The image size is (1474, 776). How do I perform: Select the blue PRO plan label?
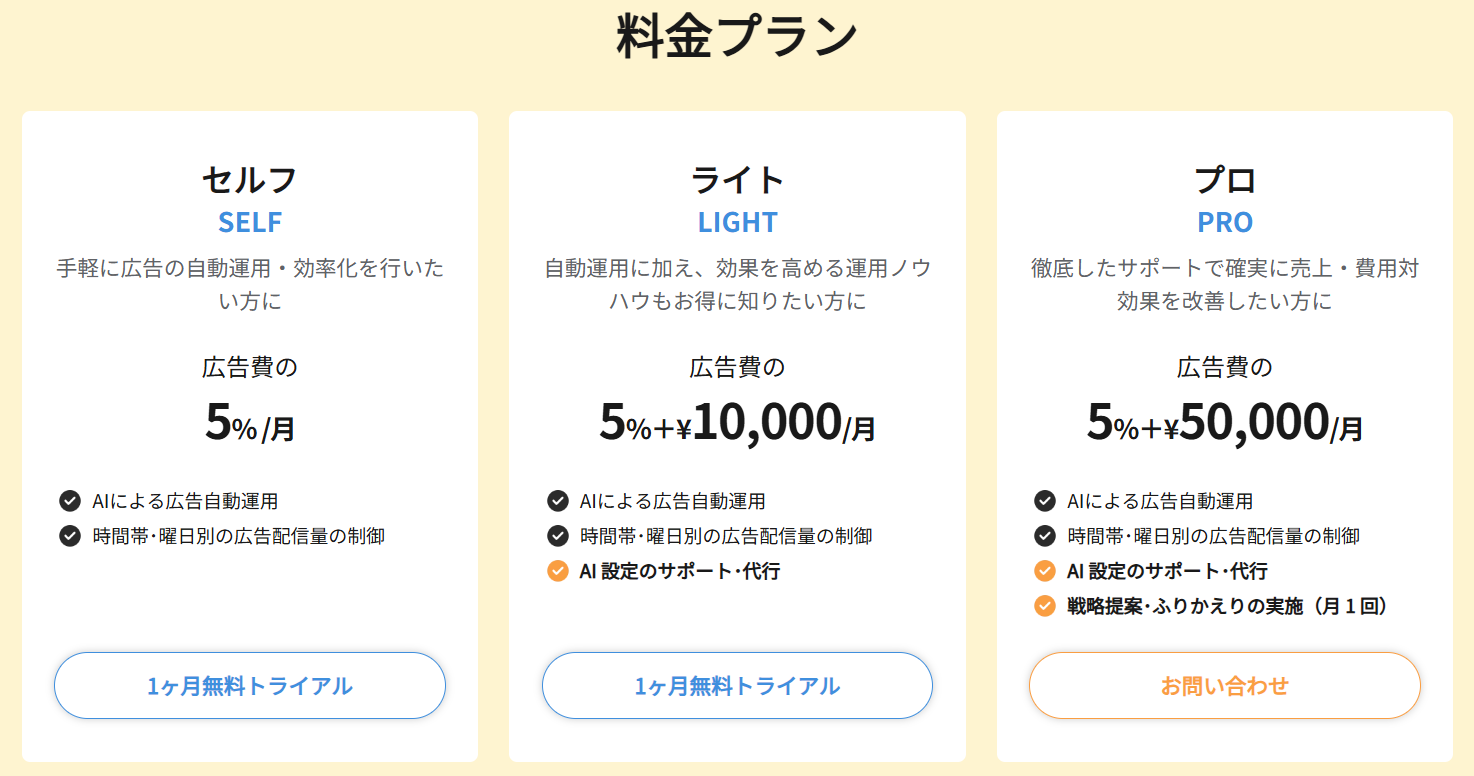click(x=1225, y=222)
